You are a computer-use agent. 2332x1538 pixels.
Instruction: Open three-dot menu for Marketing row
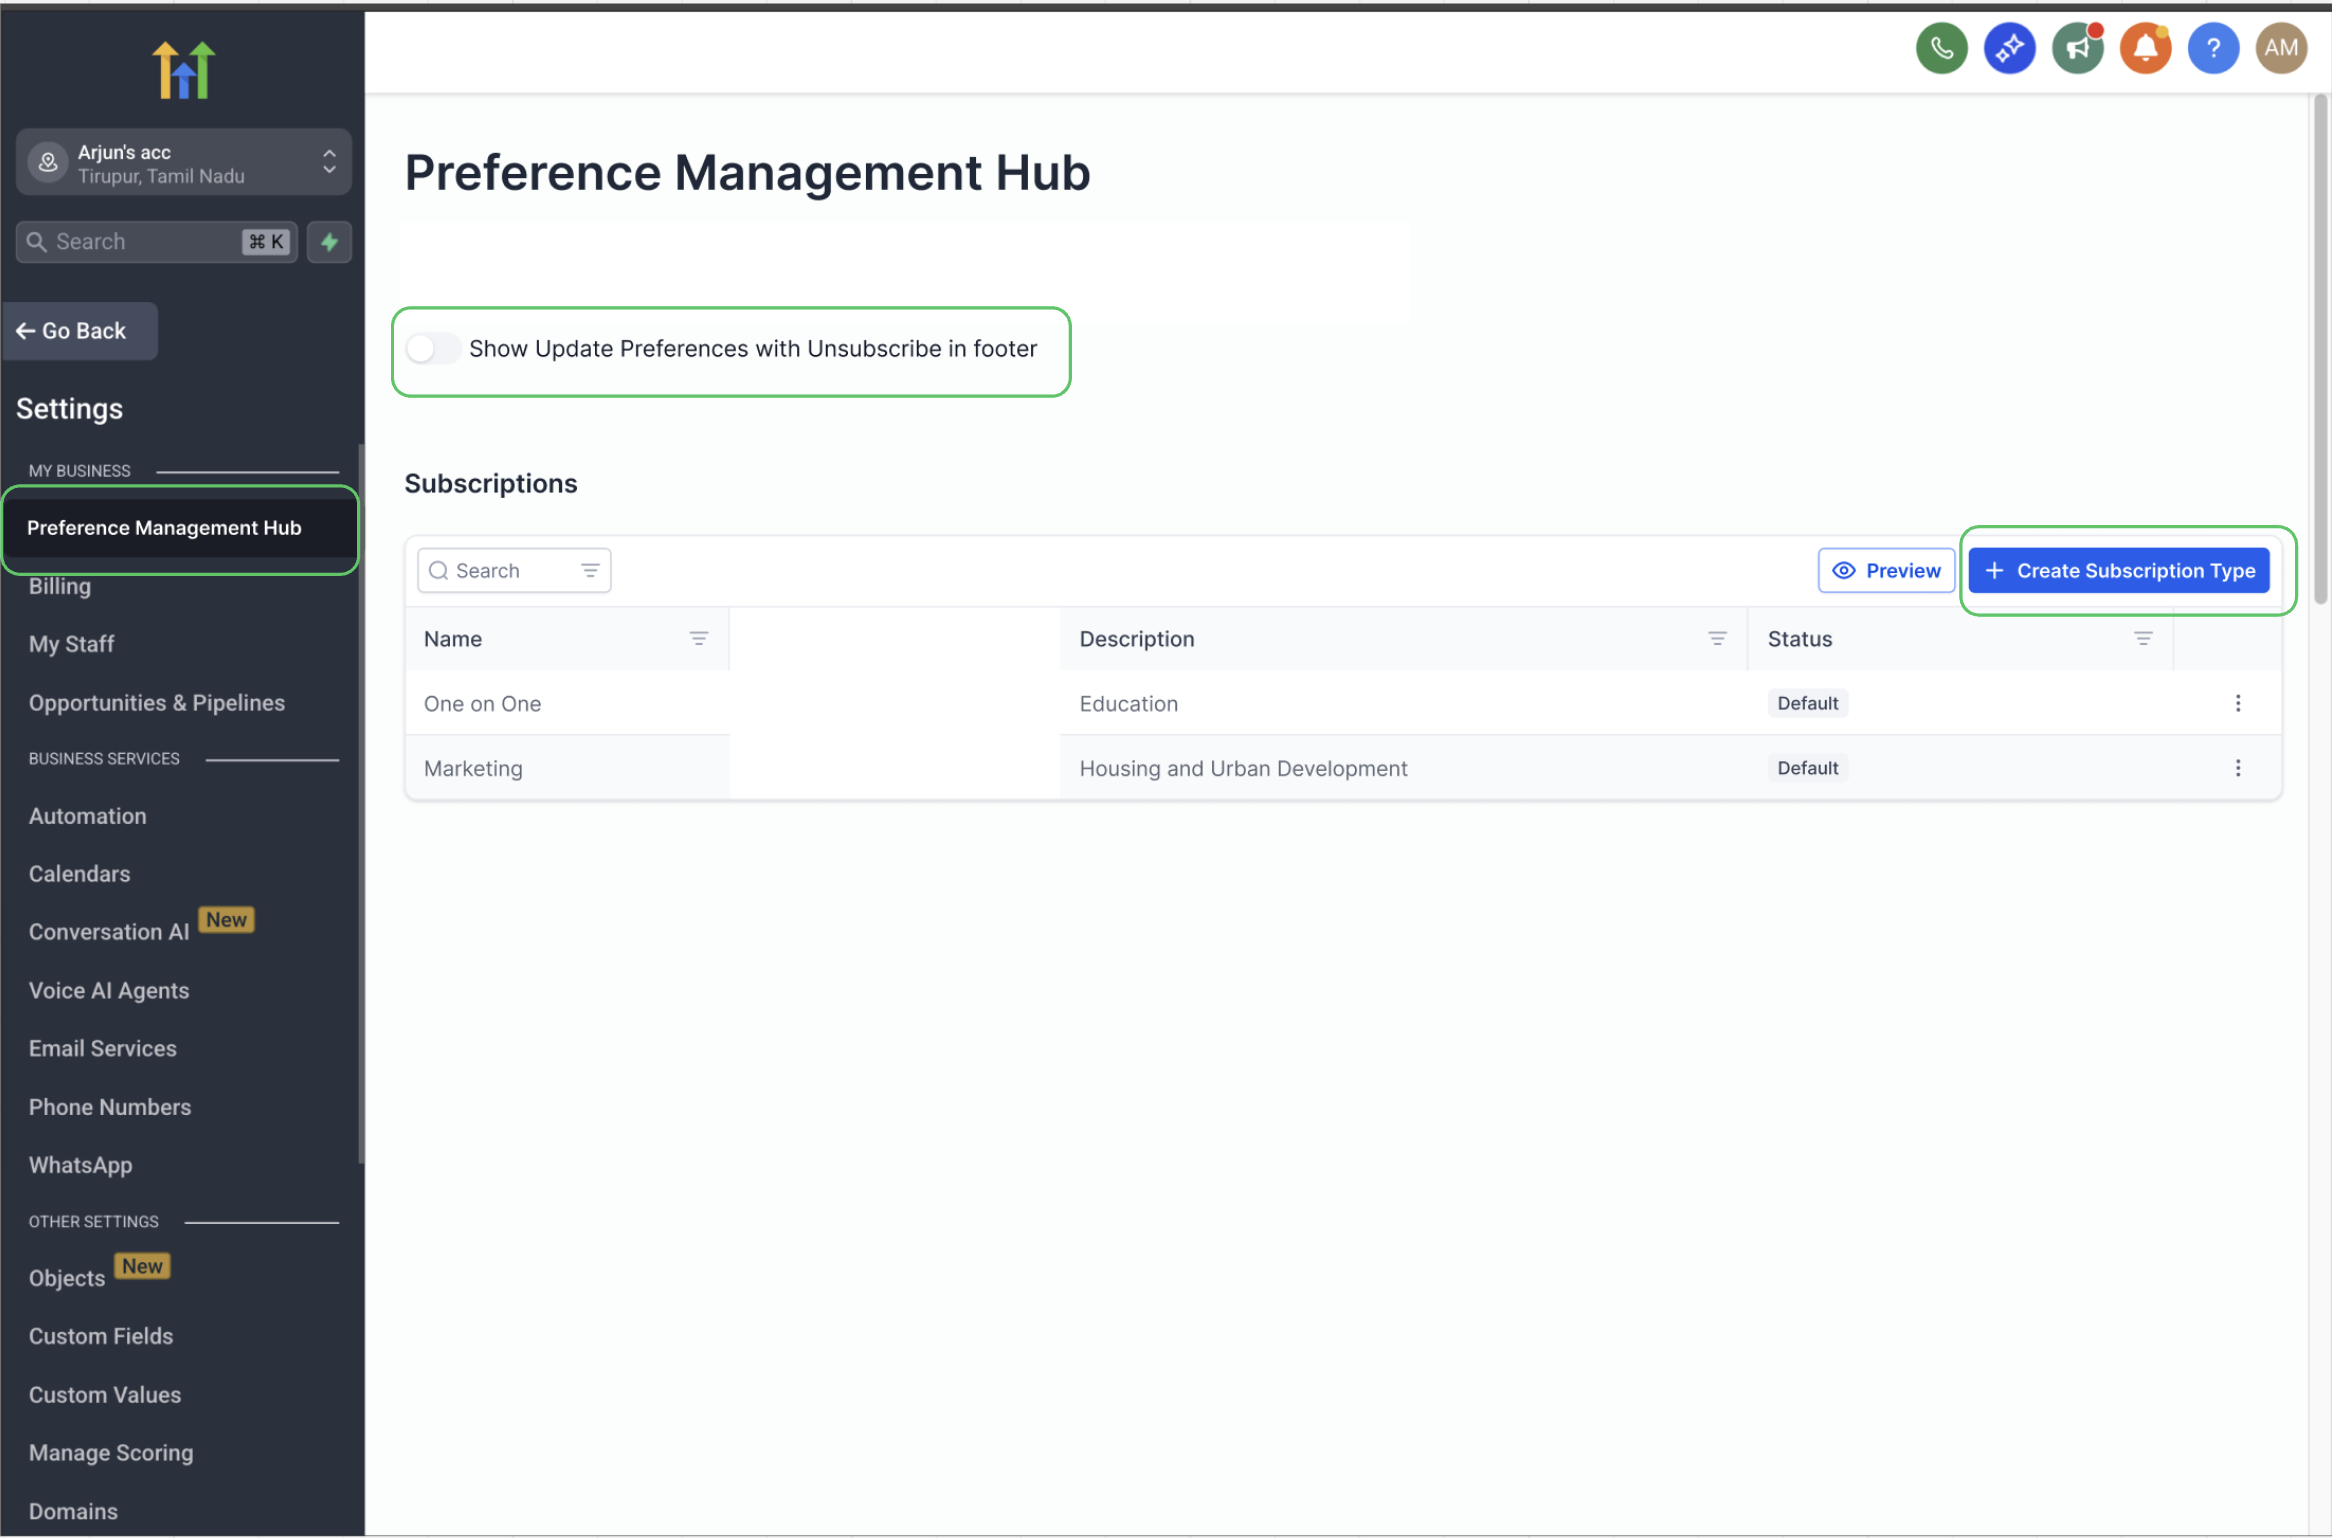[2237, 768]
